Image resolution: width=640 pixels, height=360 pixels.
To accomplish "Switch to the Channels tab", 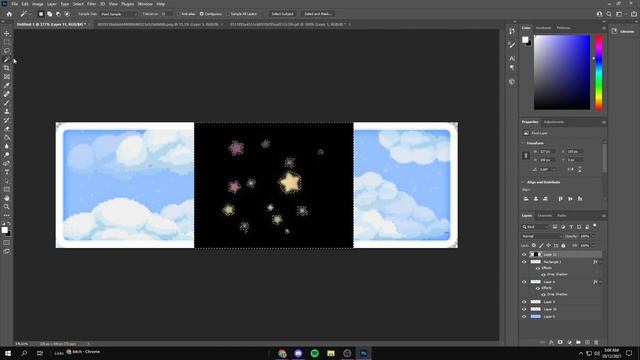I will (544, 215).
